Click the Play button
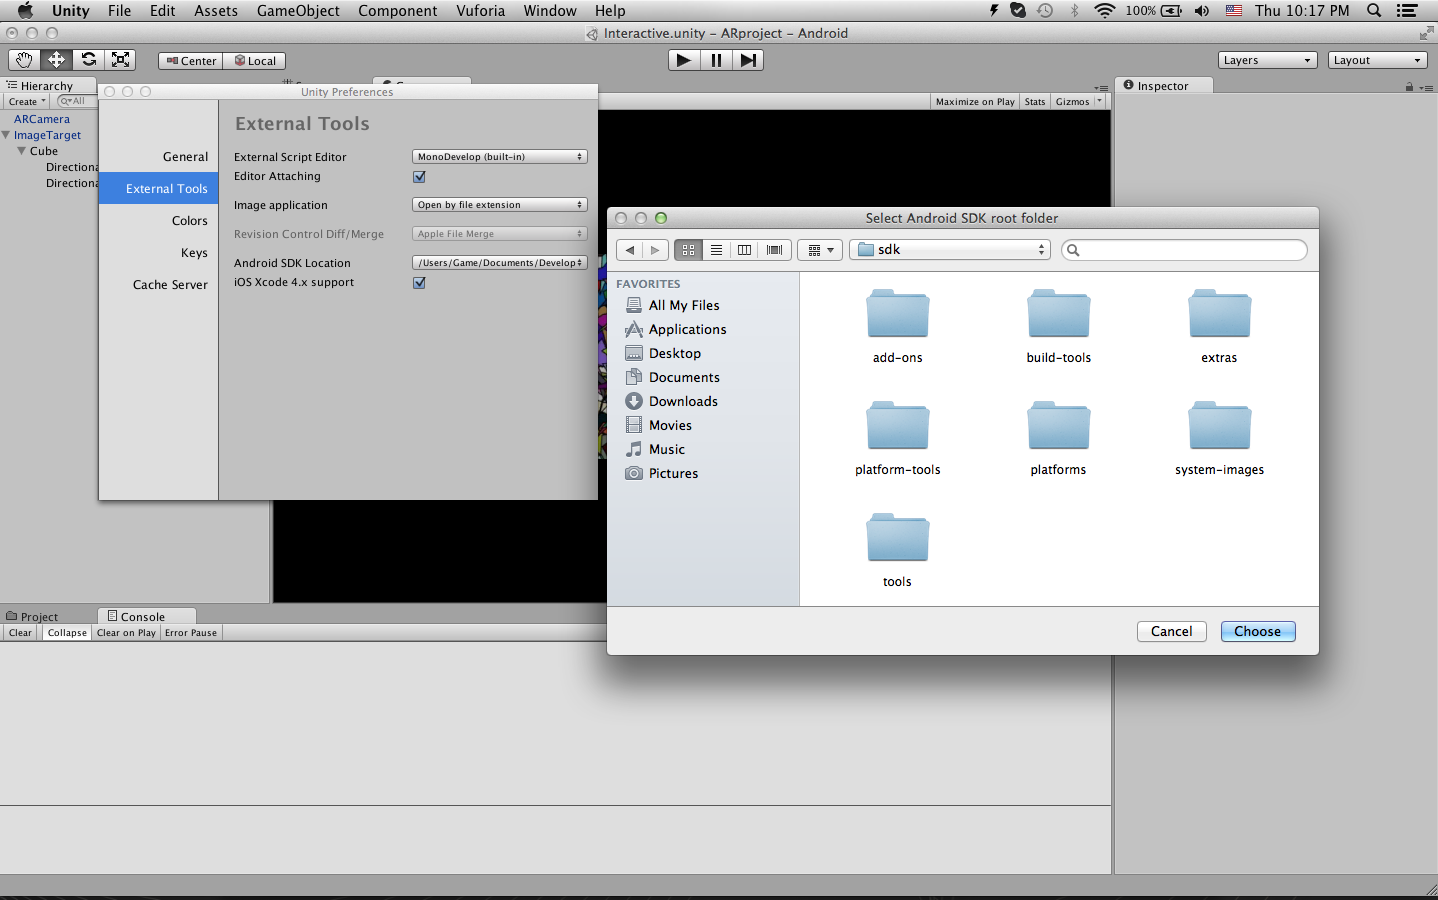The image size is (1438, 900). [684, 60]
